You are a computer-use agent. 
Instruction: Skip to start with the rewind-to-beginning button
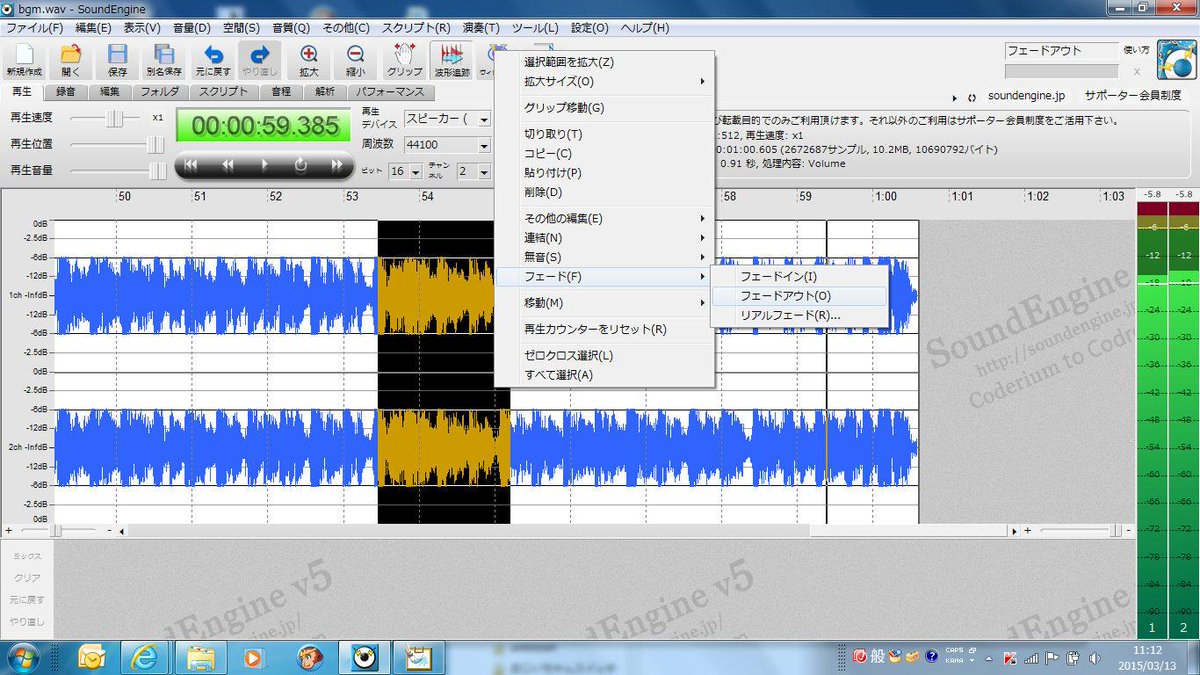click(x=191, y=165)
